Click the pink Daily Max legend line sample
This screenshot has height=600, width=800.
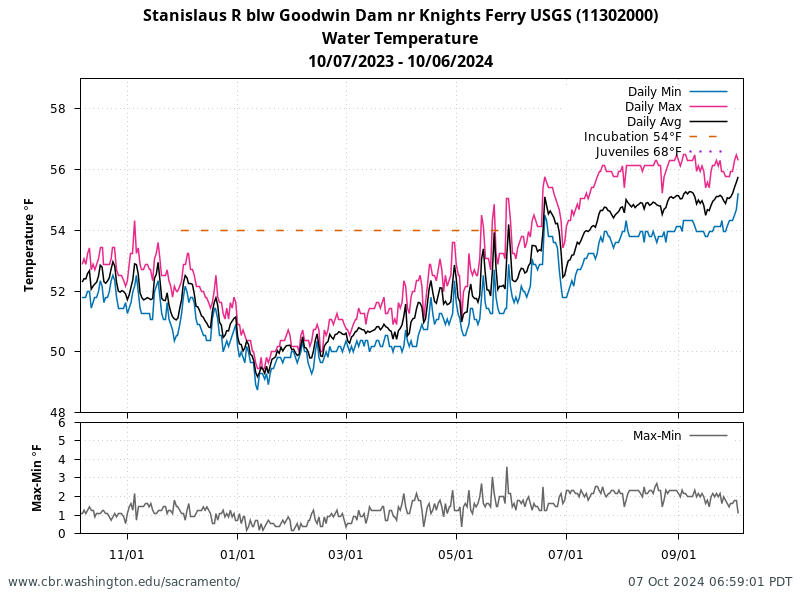click(x=708, y=107)
